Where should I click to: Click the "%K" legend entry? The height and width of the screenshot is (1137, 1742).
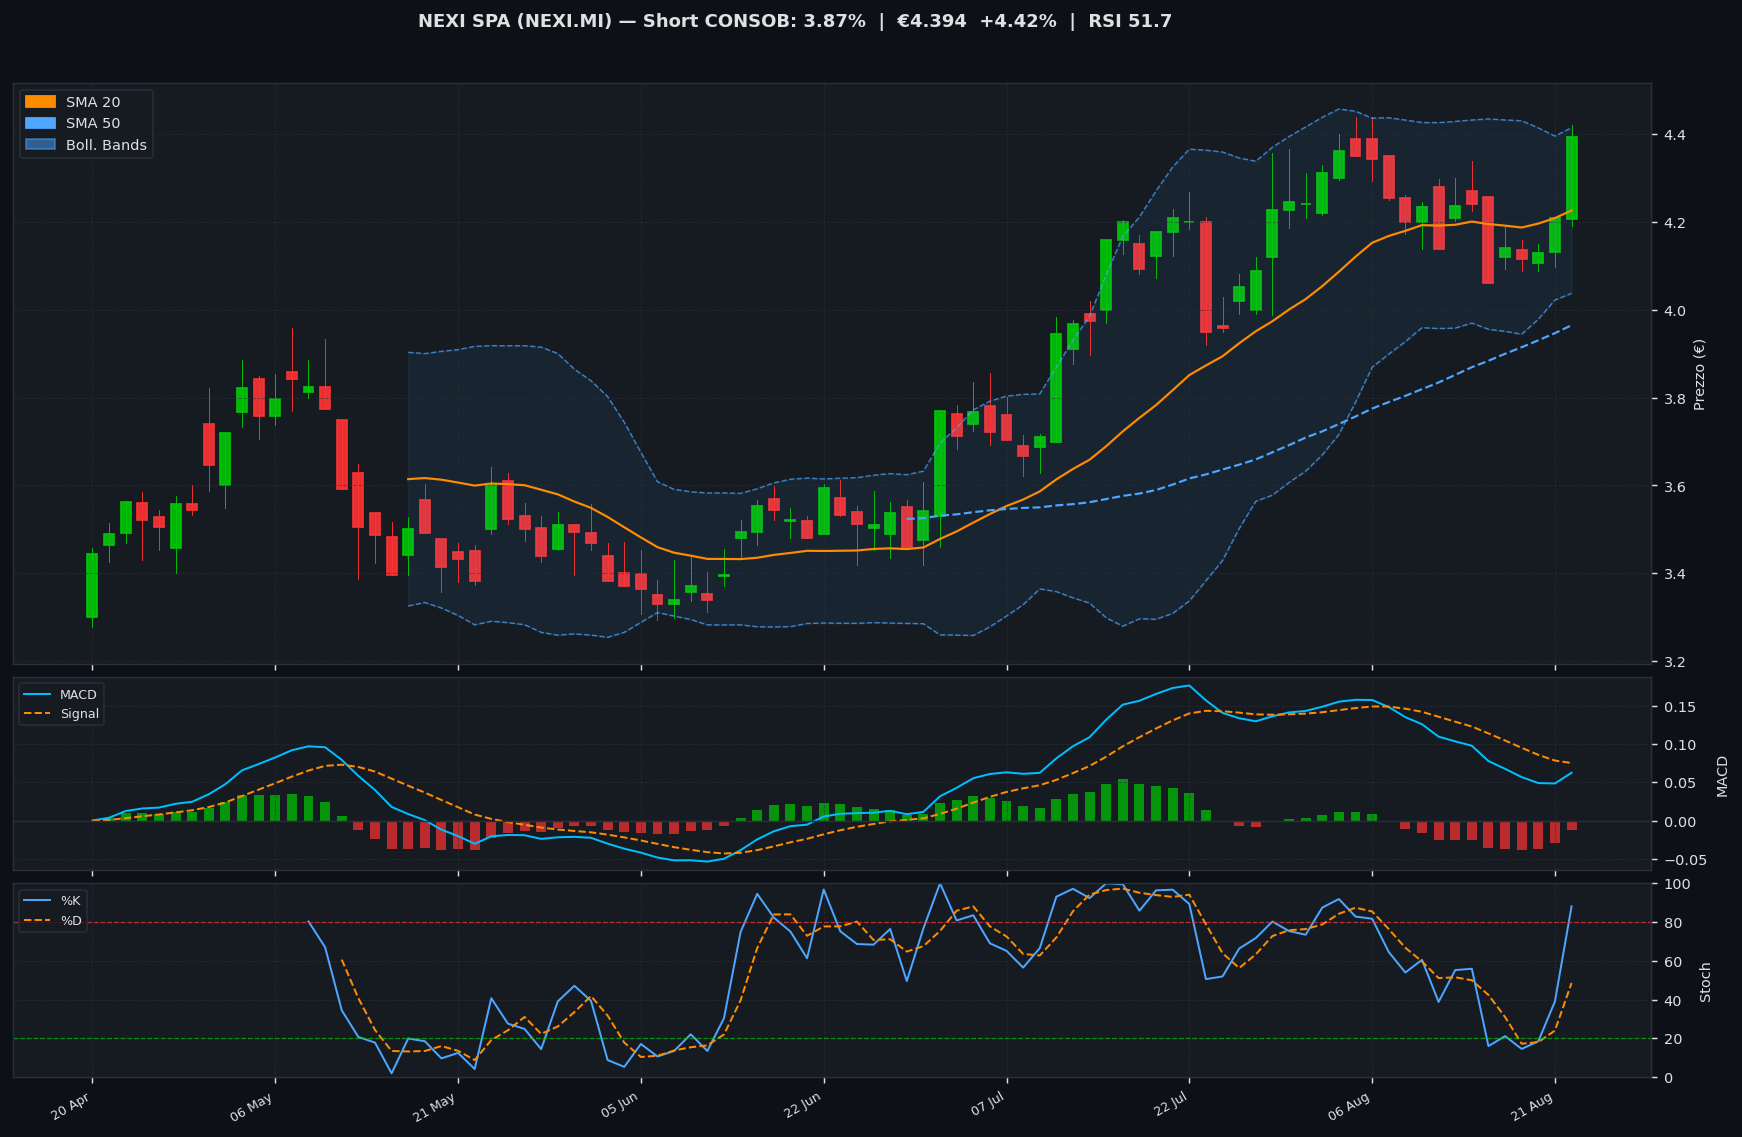(70, 901)
